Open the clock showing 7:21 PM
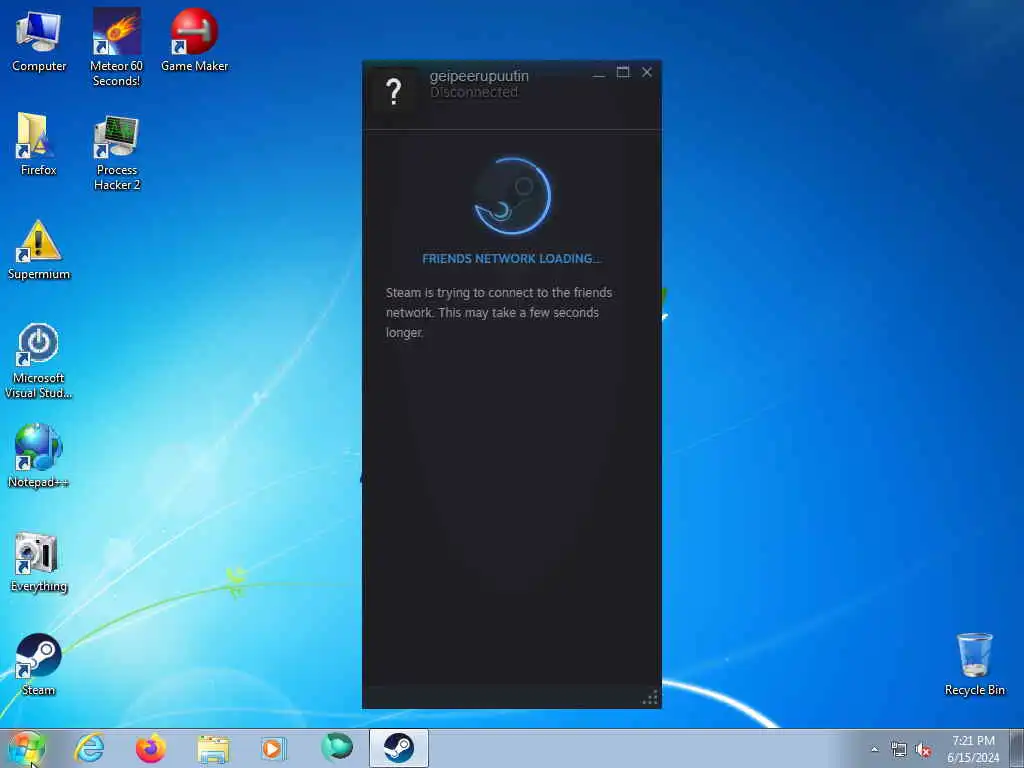1024x768 pixels. pos(973,749)
